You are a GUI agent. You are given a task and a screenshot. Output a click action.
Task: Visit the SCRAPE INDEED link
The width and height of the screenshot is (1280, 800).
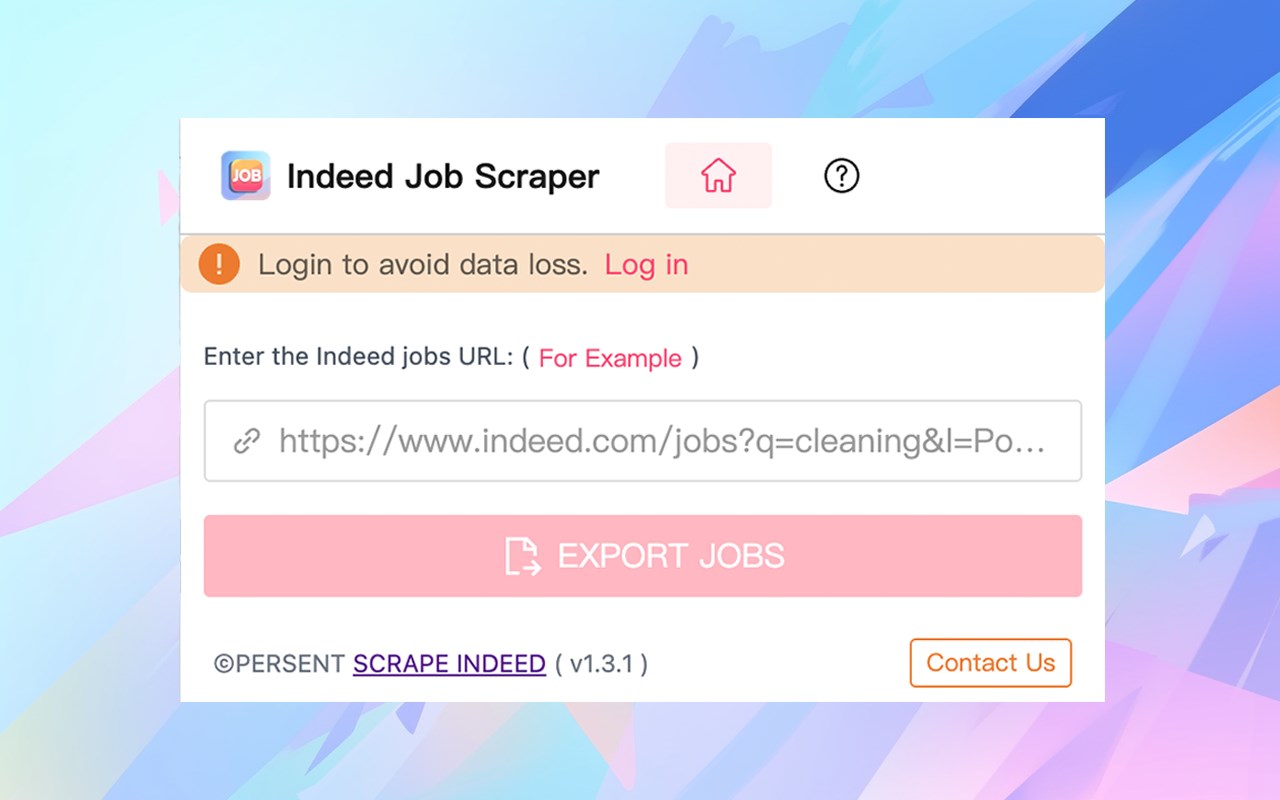pos(449,663)
